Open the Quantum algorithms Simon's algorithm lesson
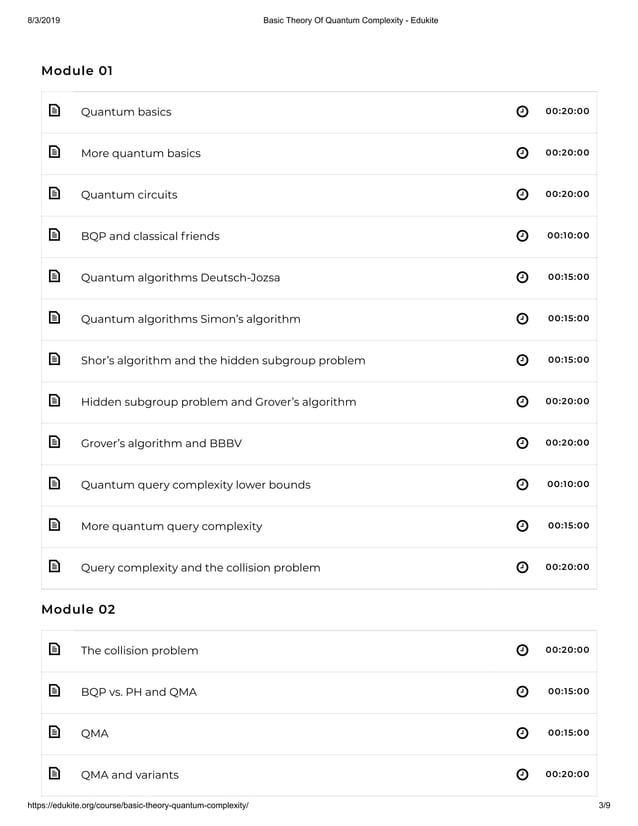This screenshot has width=638, height=826. pos(190,319)
